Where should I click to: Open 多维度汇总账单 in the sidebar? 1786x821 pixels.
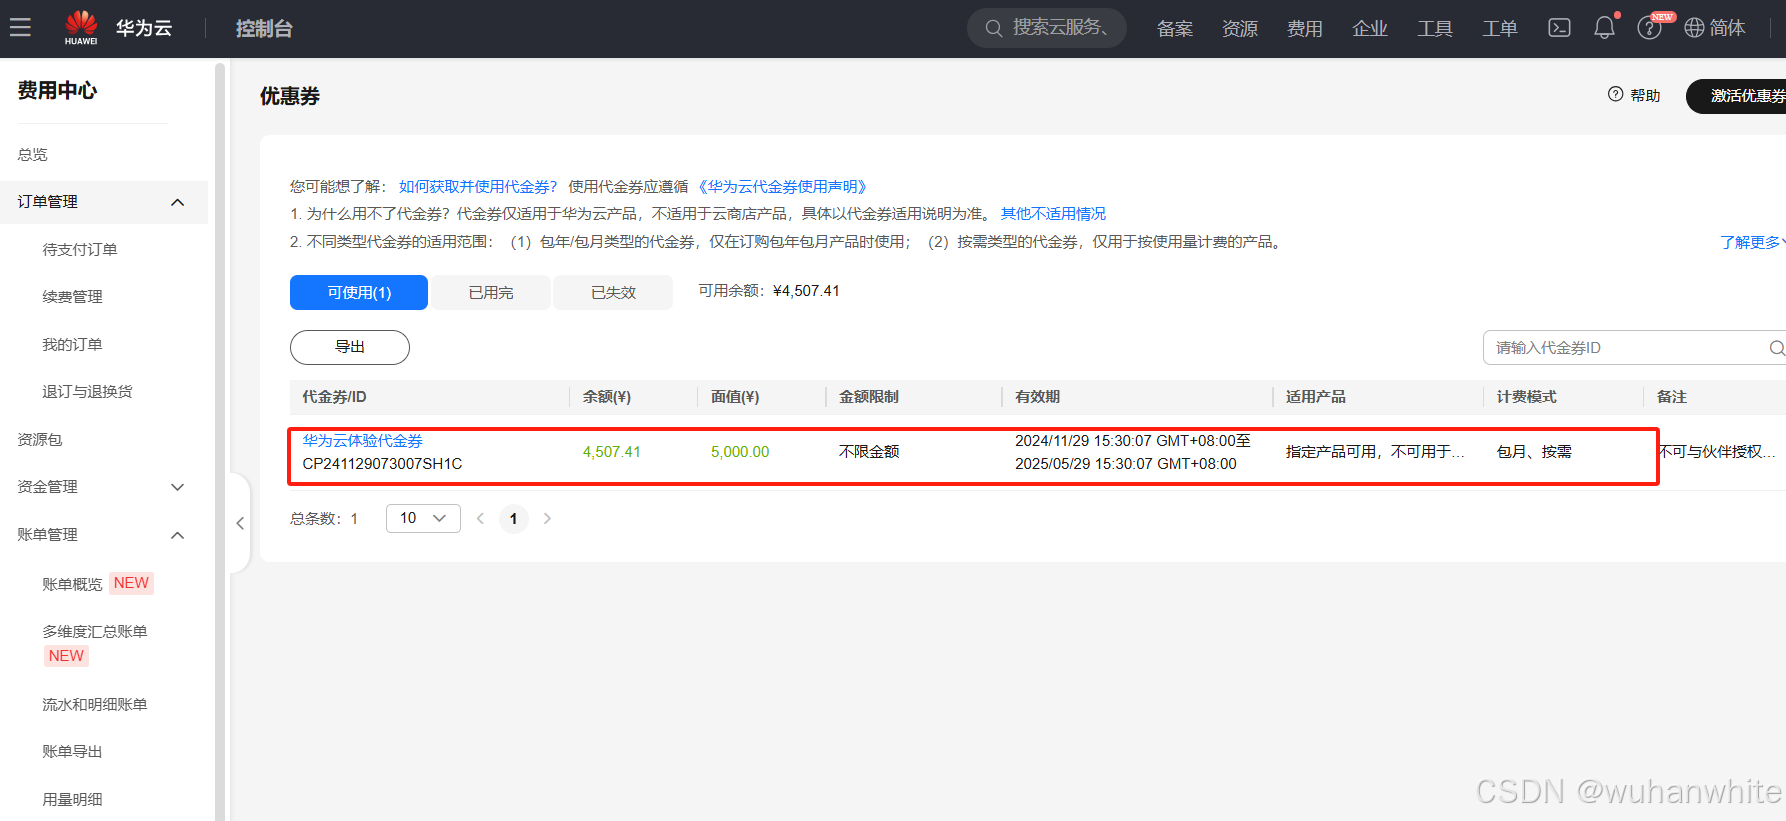95,631
